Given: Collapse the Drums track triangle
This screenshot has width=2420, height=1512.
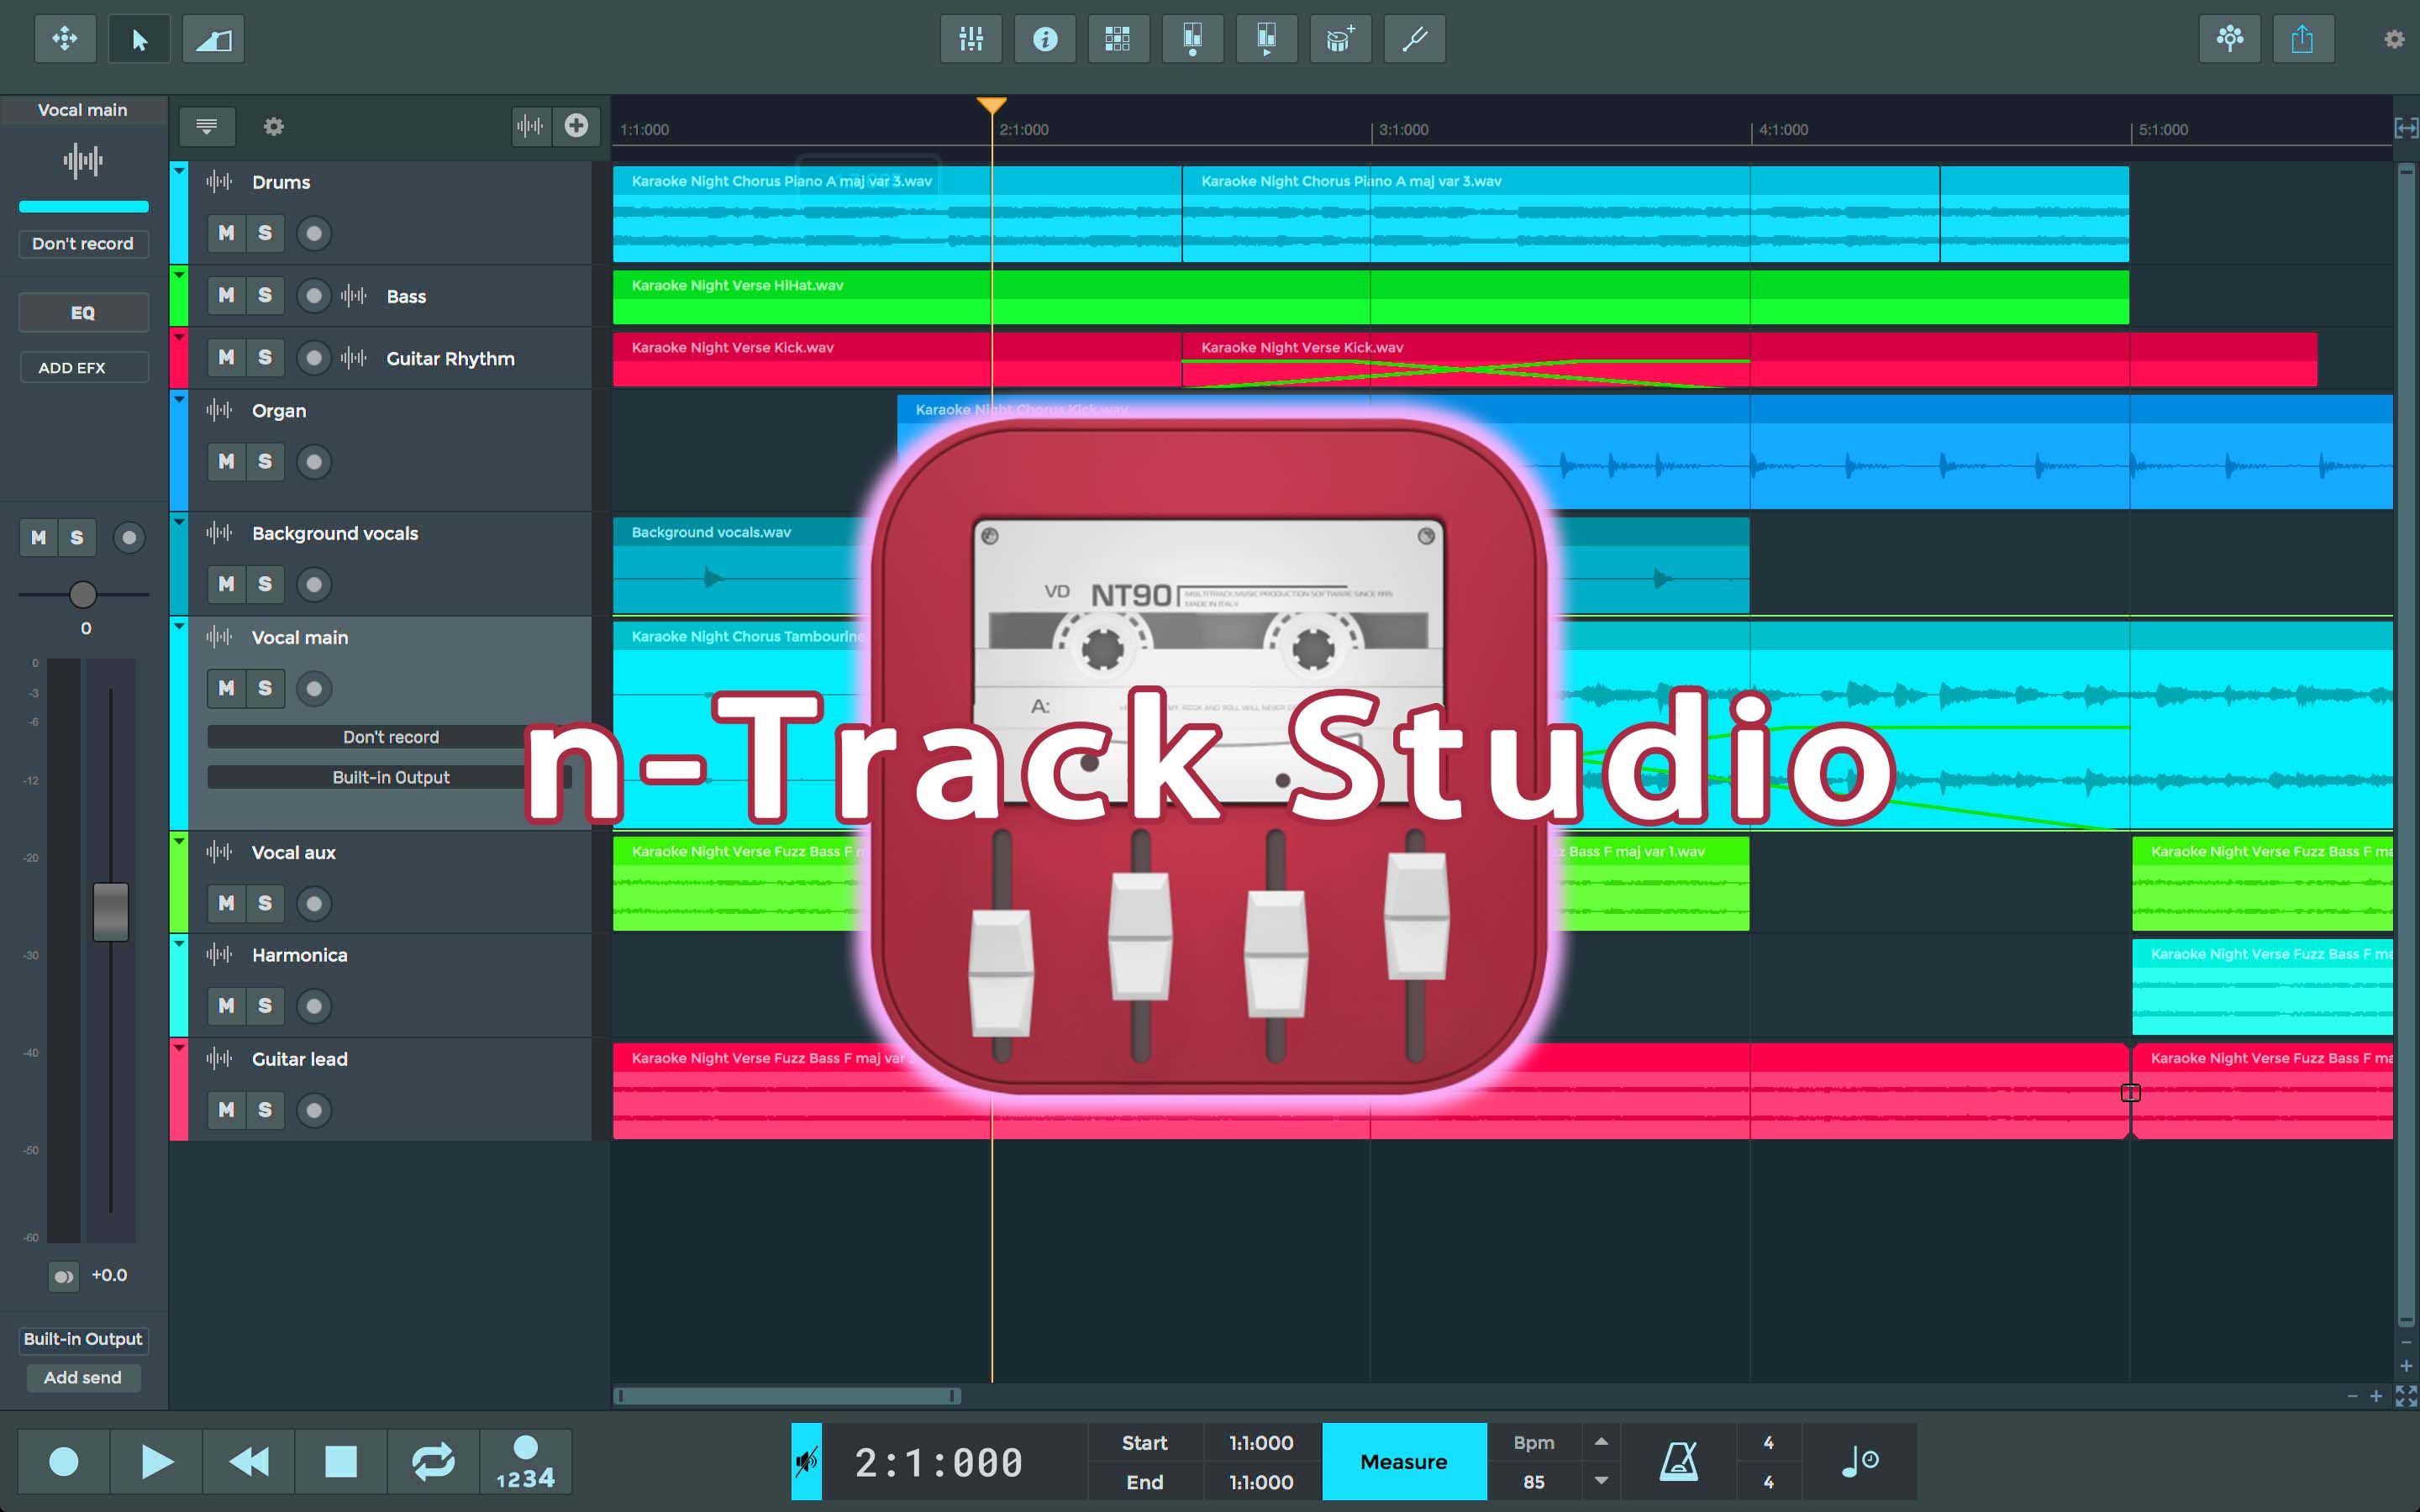Looking at the screenshot, I should 179,172.
